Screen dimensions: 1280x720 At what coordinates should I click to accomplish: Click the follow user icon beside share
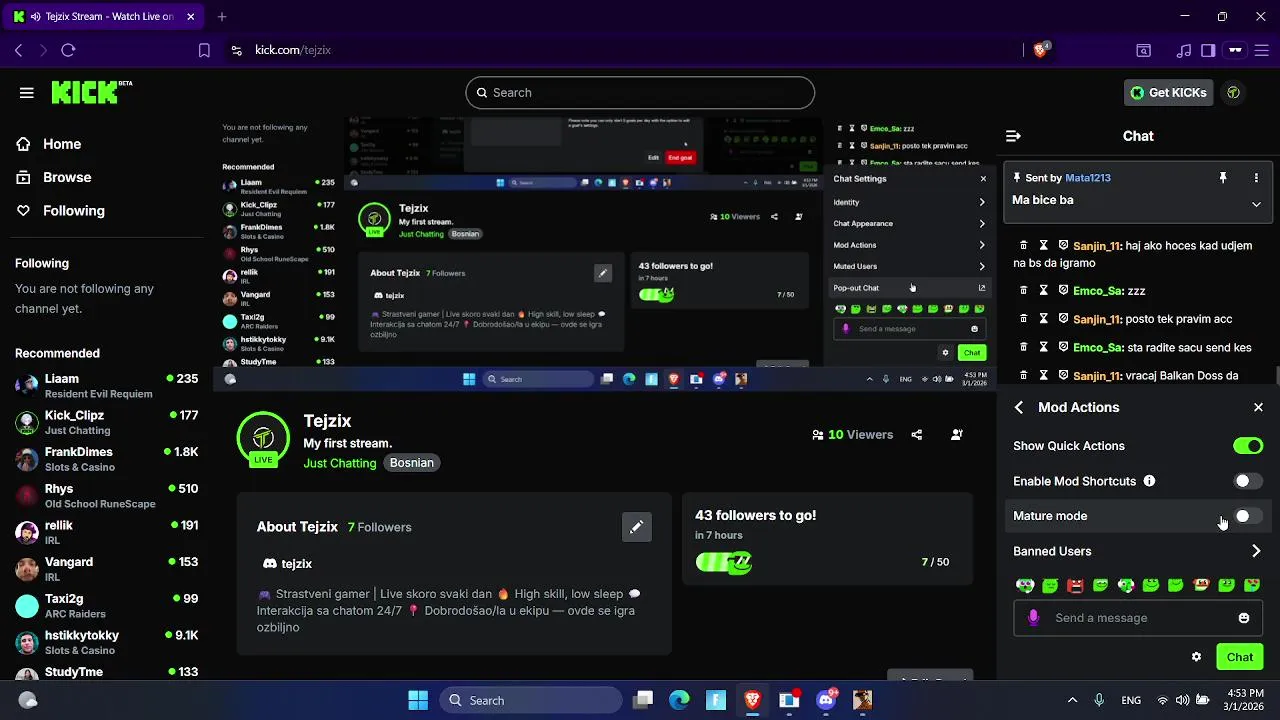point(957,435)
